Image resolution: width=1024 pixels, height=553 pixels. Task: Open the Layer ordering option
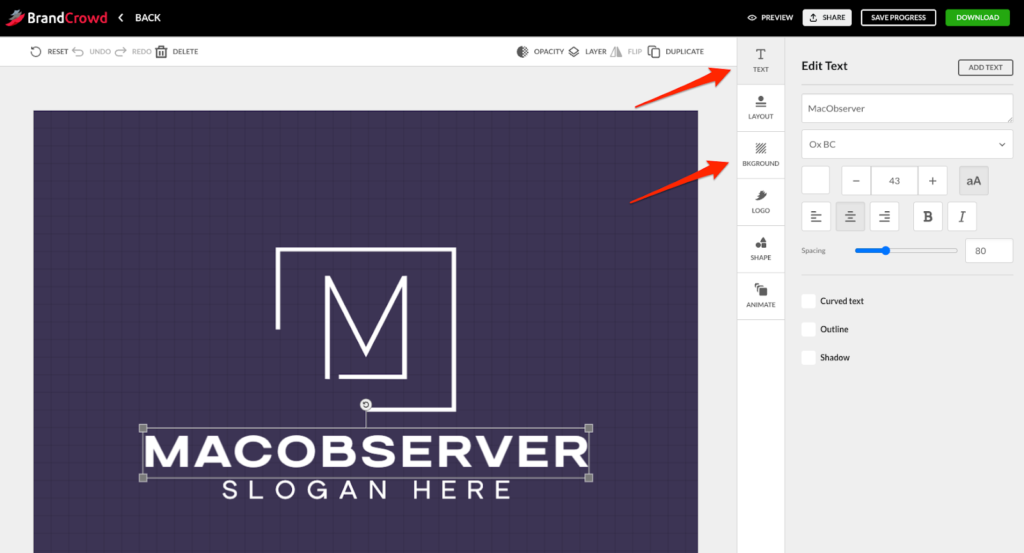587,52
